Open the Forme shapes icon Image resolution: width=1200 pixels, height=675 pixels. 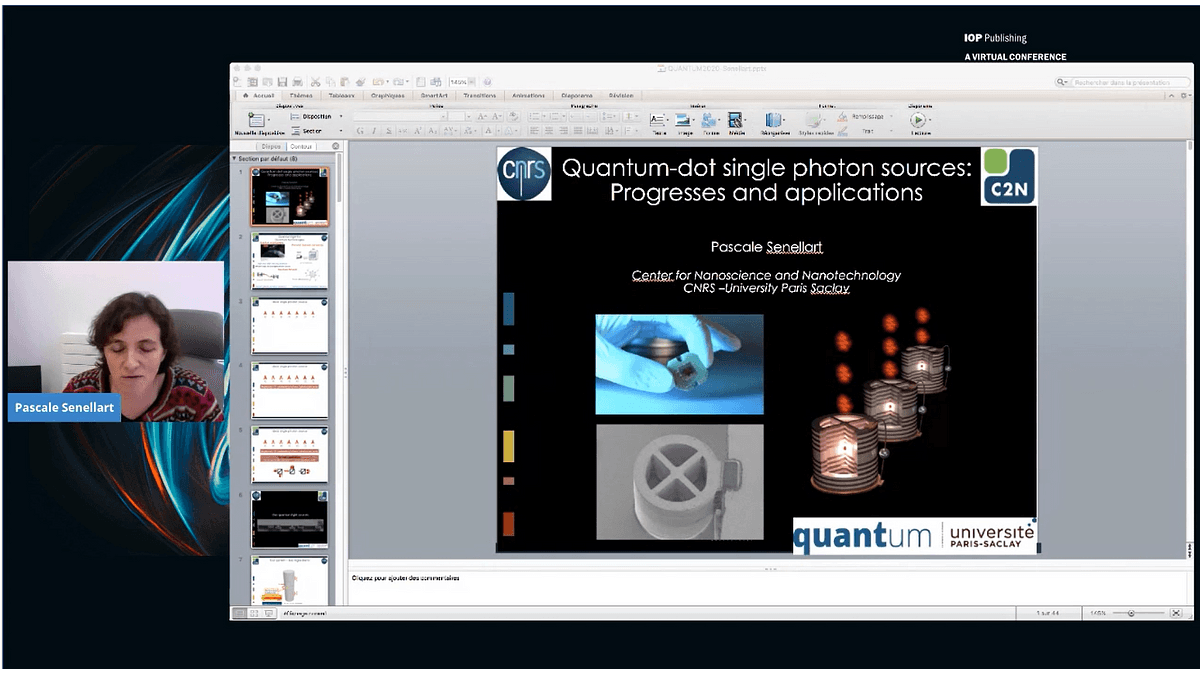(x=709, y=118)
